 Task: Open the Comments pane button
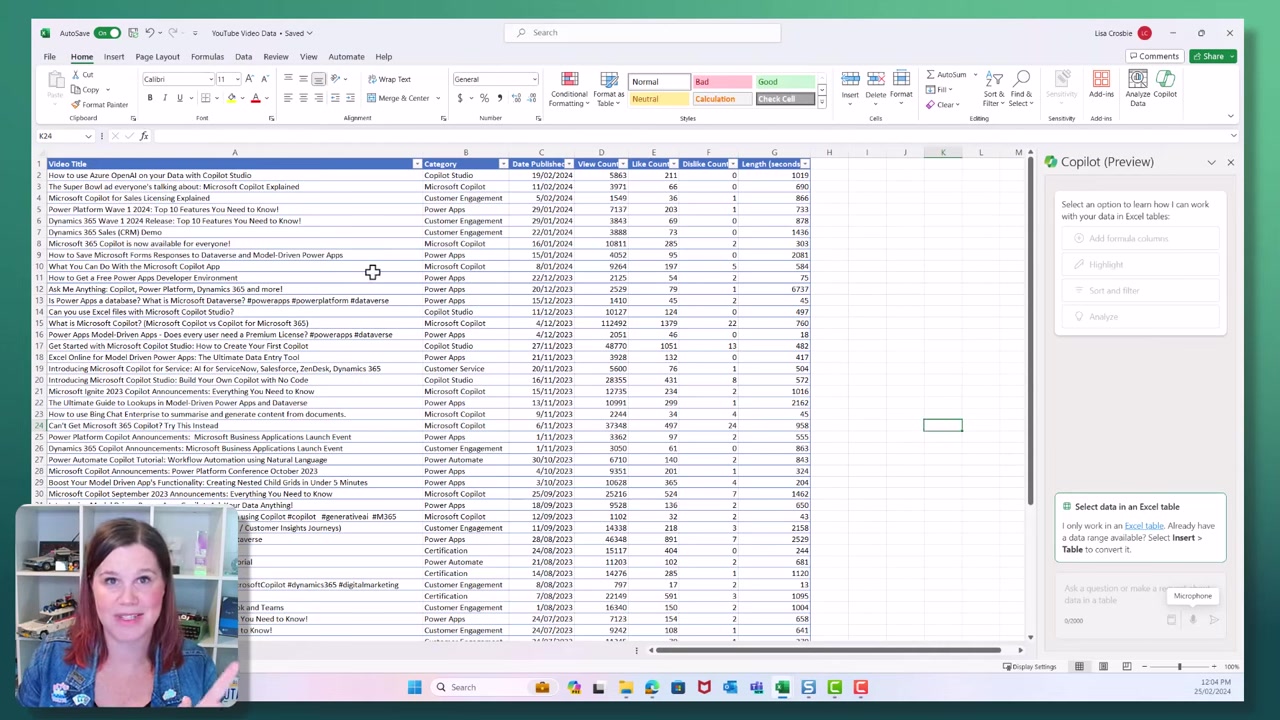click(1154, 56)
